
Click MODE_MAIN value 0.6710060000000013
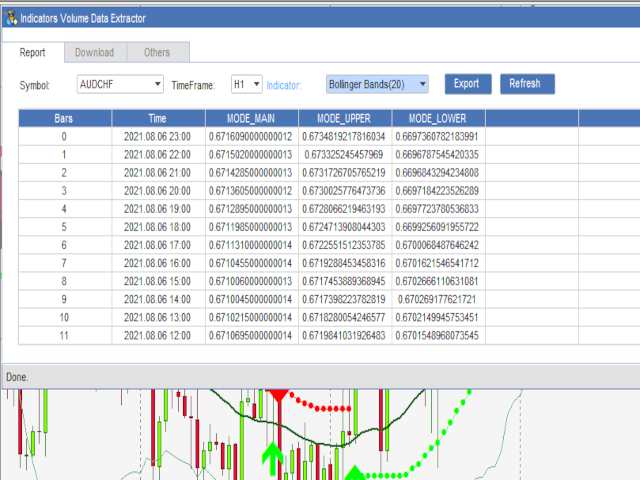(x=251, y=281)
